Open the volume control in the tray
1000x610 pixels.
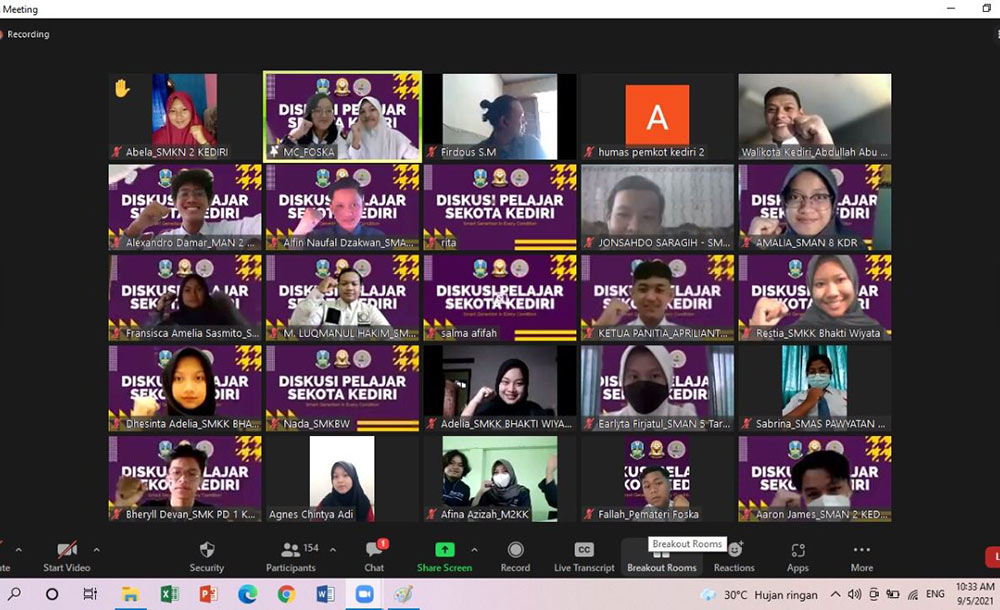coord(855,594)
